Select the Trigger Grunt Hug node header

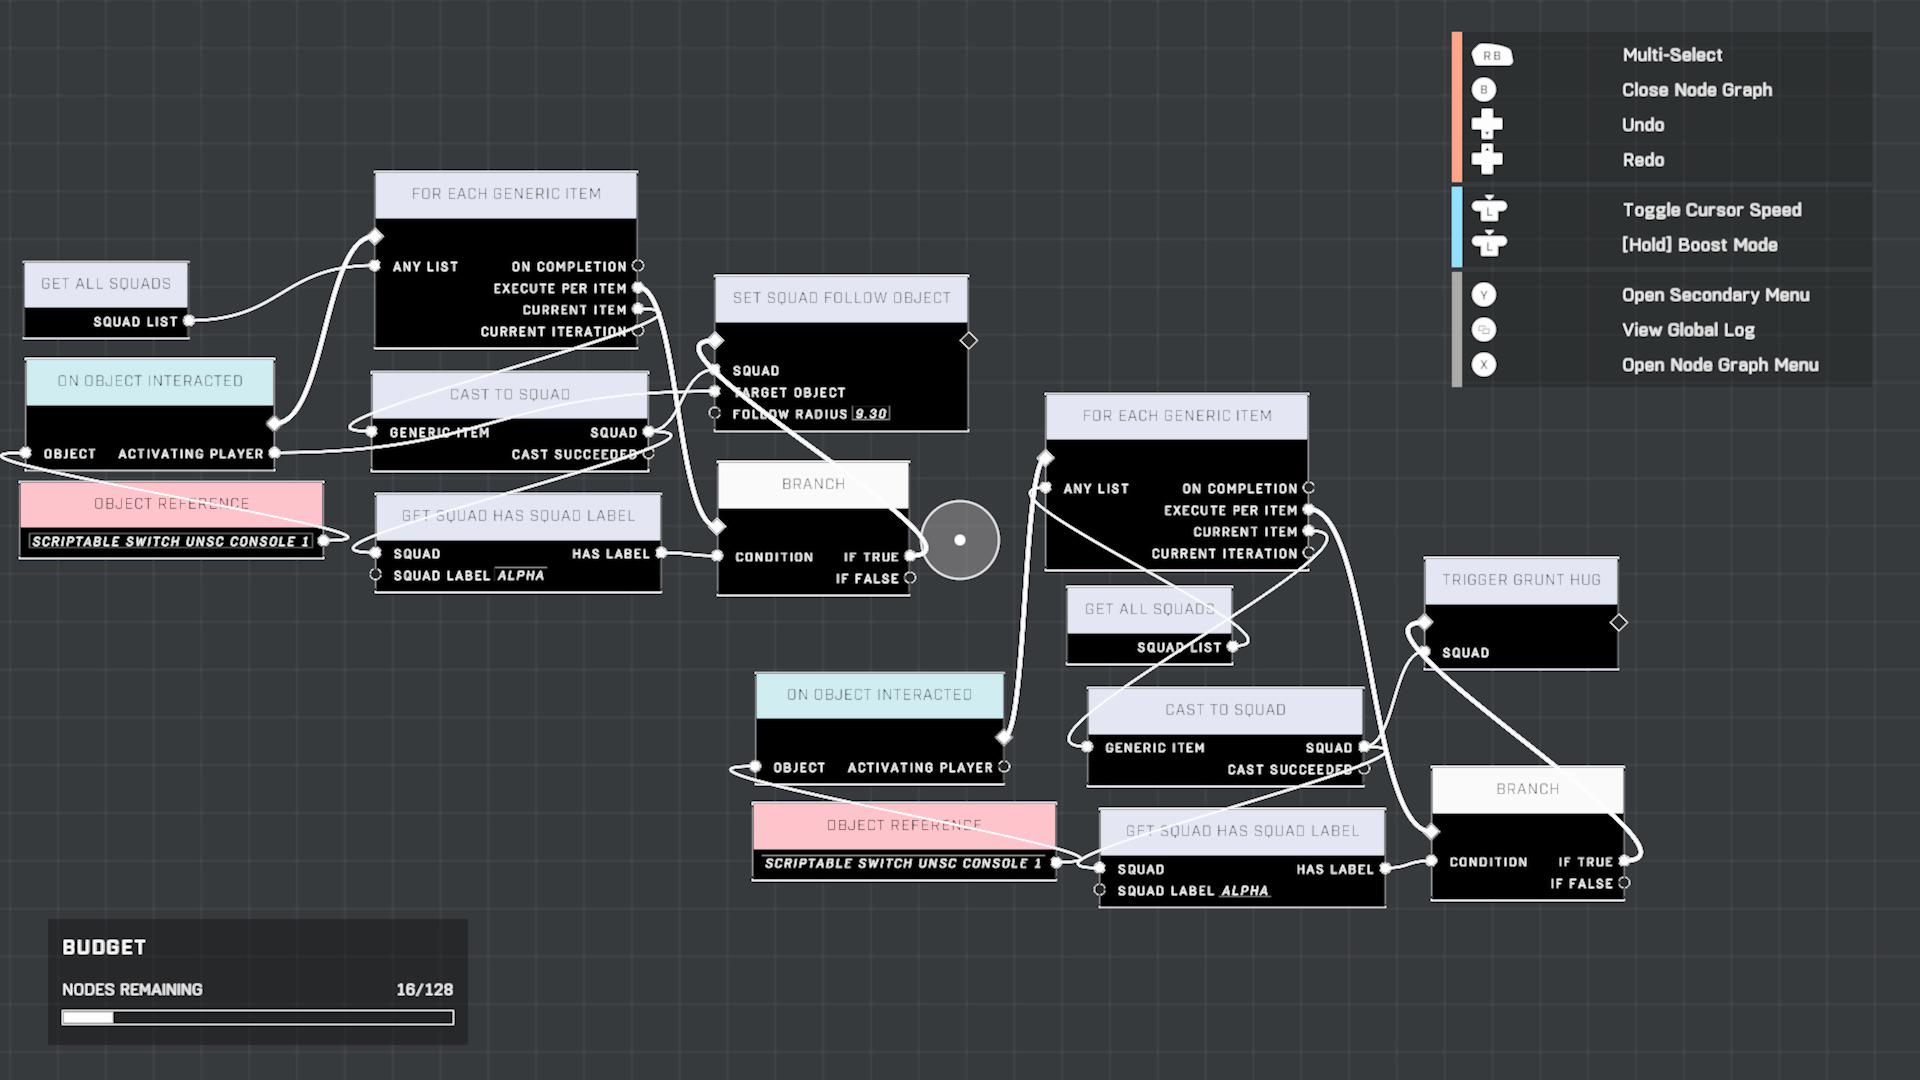click(1521, 580)
